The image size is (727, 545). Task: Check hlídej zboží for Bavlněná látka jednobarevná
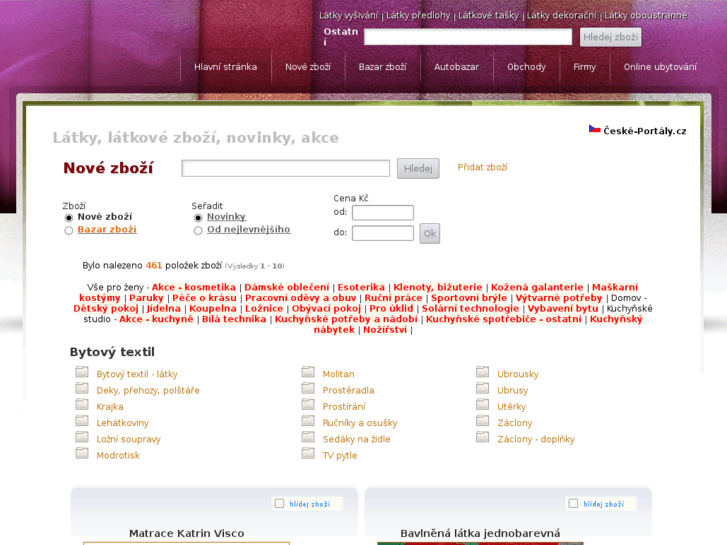[x=573, y=504]
